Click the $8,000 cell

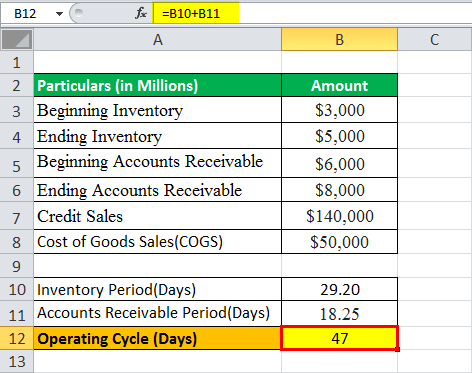pos(339,189)
